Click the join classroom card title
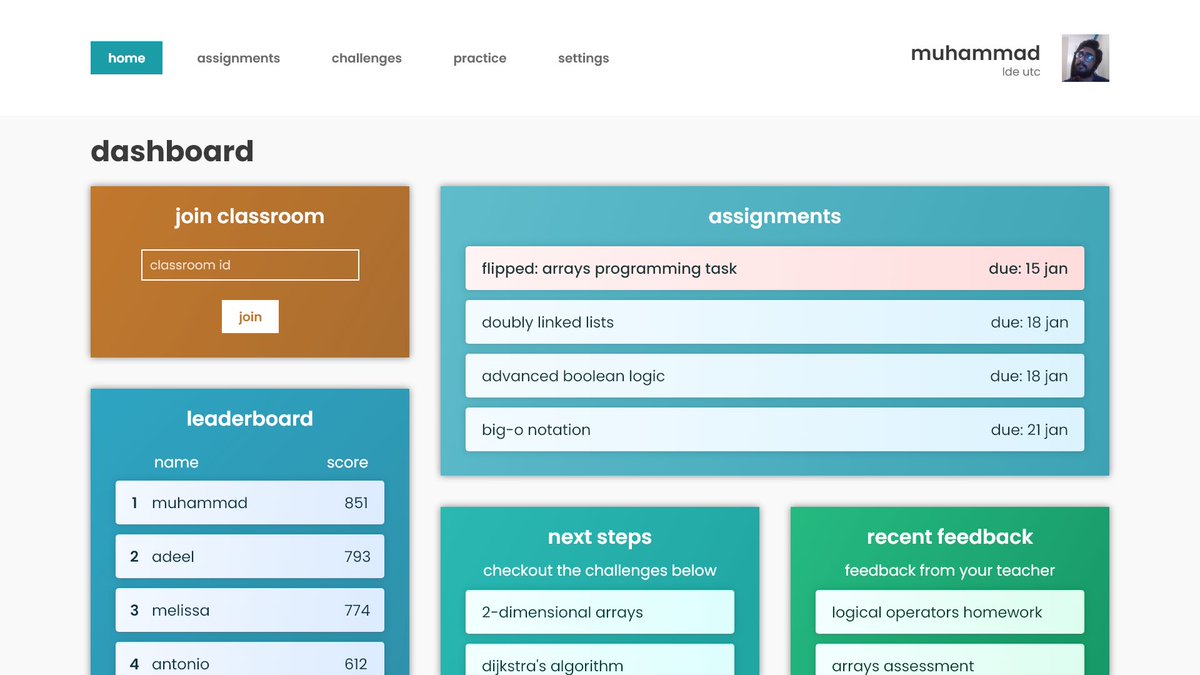 [250, 216]
